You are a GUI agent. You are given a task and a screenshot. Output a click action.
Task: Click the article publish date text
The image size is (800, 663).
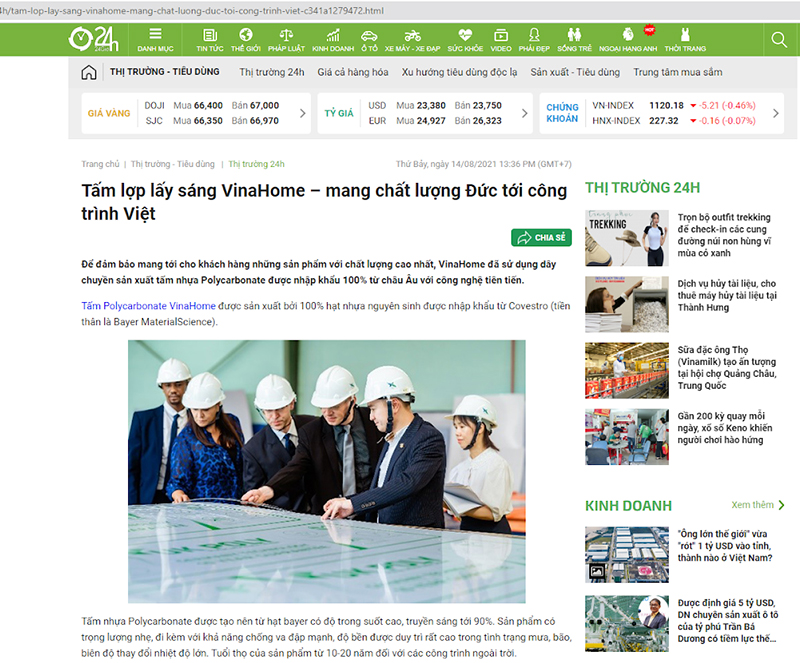pyautogui.click(x=484, y=164)
